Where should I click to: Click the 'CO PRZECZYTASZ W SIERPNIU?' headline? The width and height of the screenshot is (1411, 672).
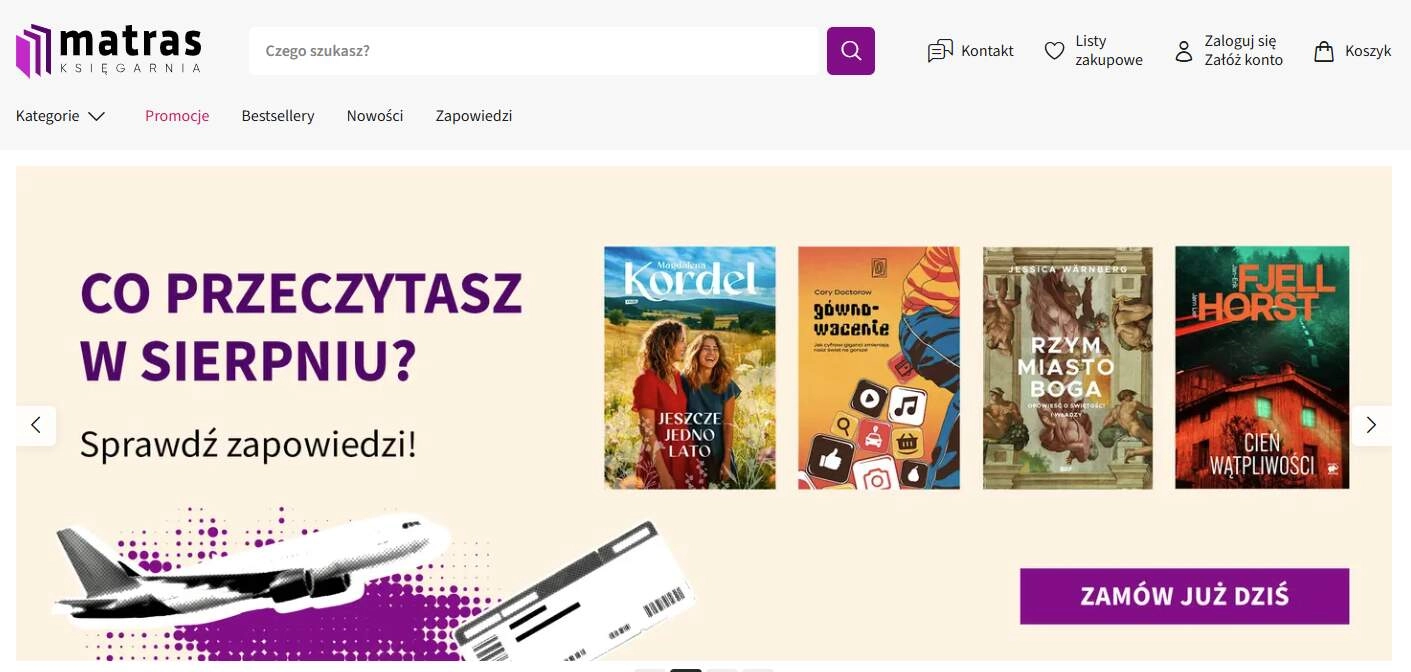pos(301,328)
